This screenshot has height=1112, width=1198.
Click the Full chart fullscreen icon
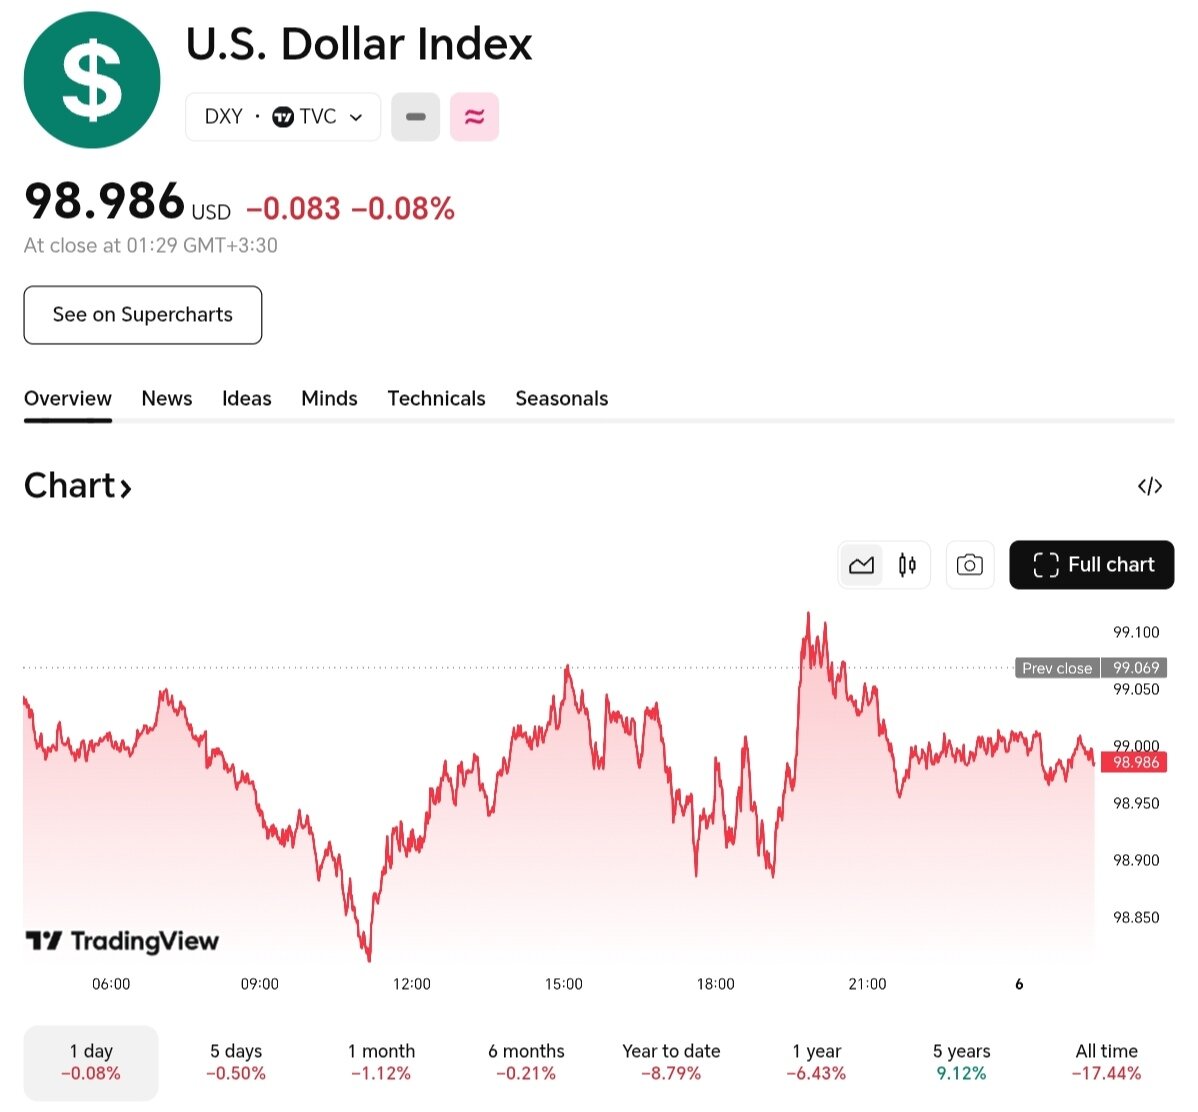(x=1044, y=564)
